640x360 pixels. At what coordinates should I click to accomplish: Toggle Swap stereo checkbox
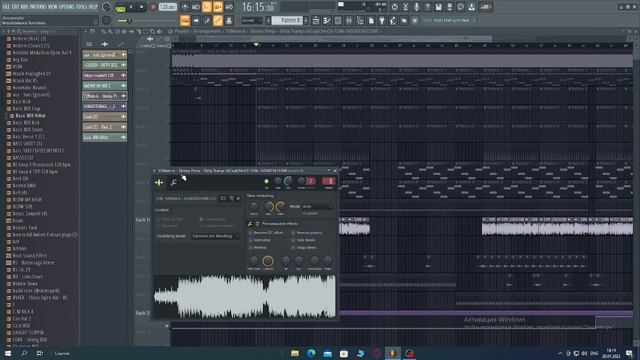point(293,247)
